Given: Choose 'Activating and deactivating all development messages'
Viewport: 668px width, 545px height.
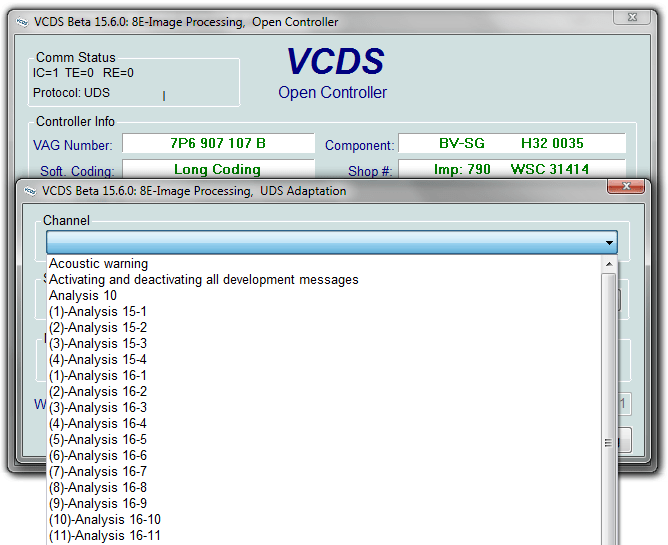Looking at the screenshot, I should click(x=324, y=280).
